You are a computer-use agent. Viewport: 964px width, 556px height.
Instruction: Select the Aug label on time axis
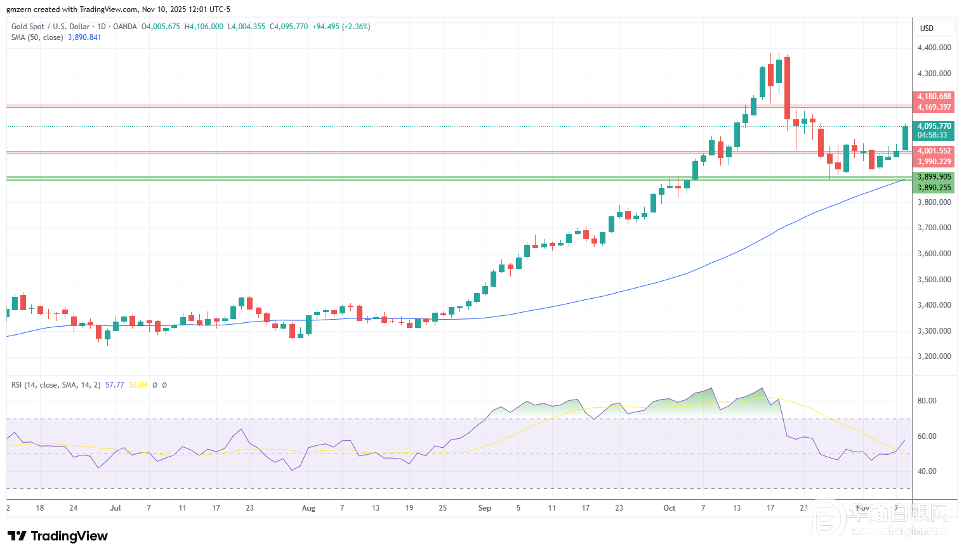tap(308, 508)
